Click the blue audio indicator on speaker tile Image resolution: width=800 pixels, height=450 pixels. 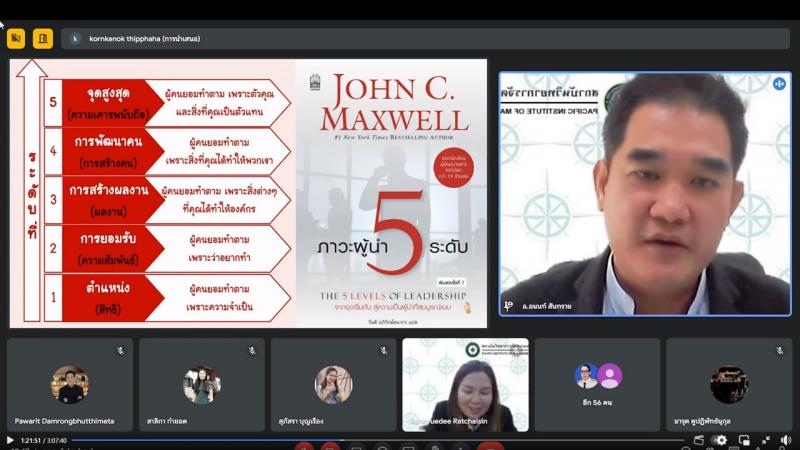(x=779, y=84)
